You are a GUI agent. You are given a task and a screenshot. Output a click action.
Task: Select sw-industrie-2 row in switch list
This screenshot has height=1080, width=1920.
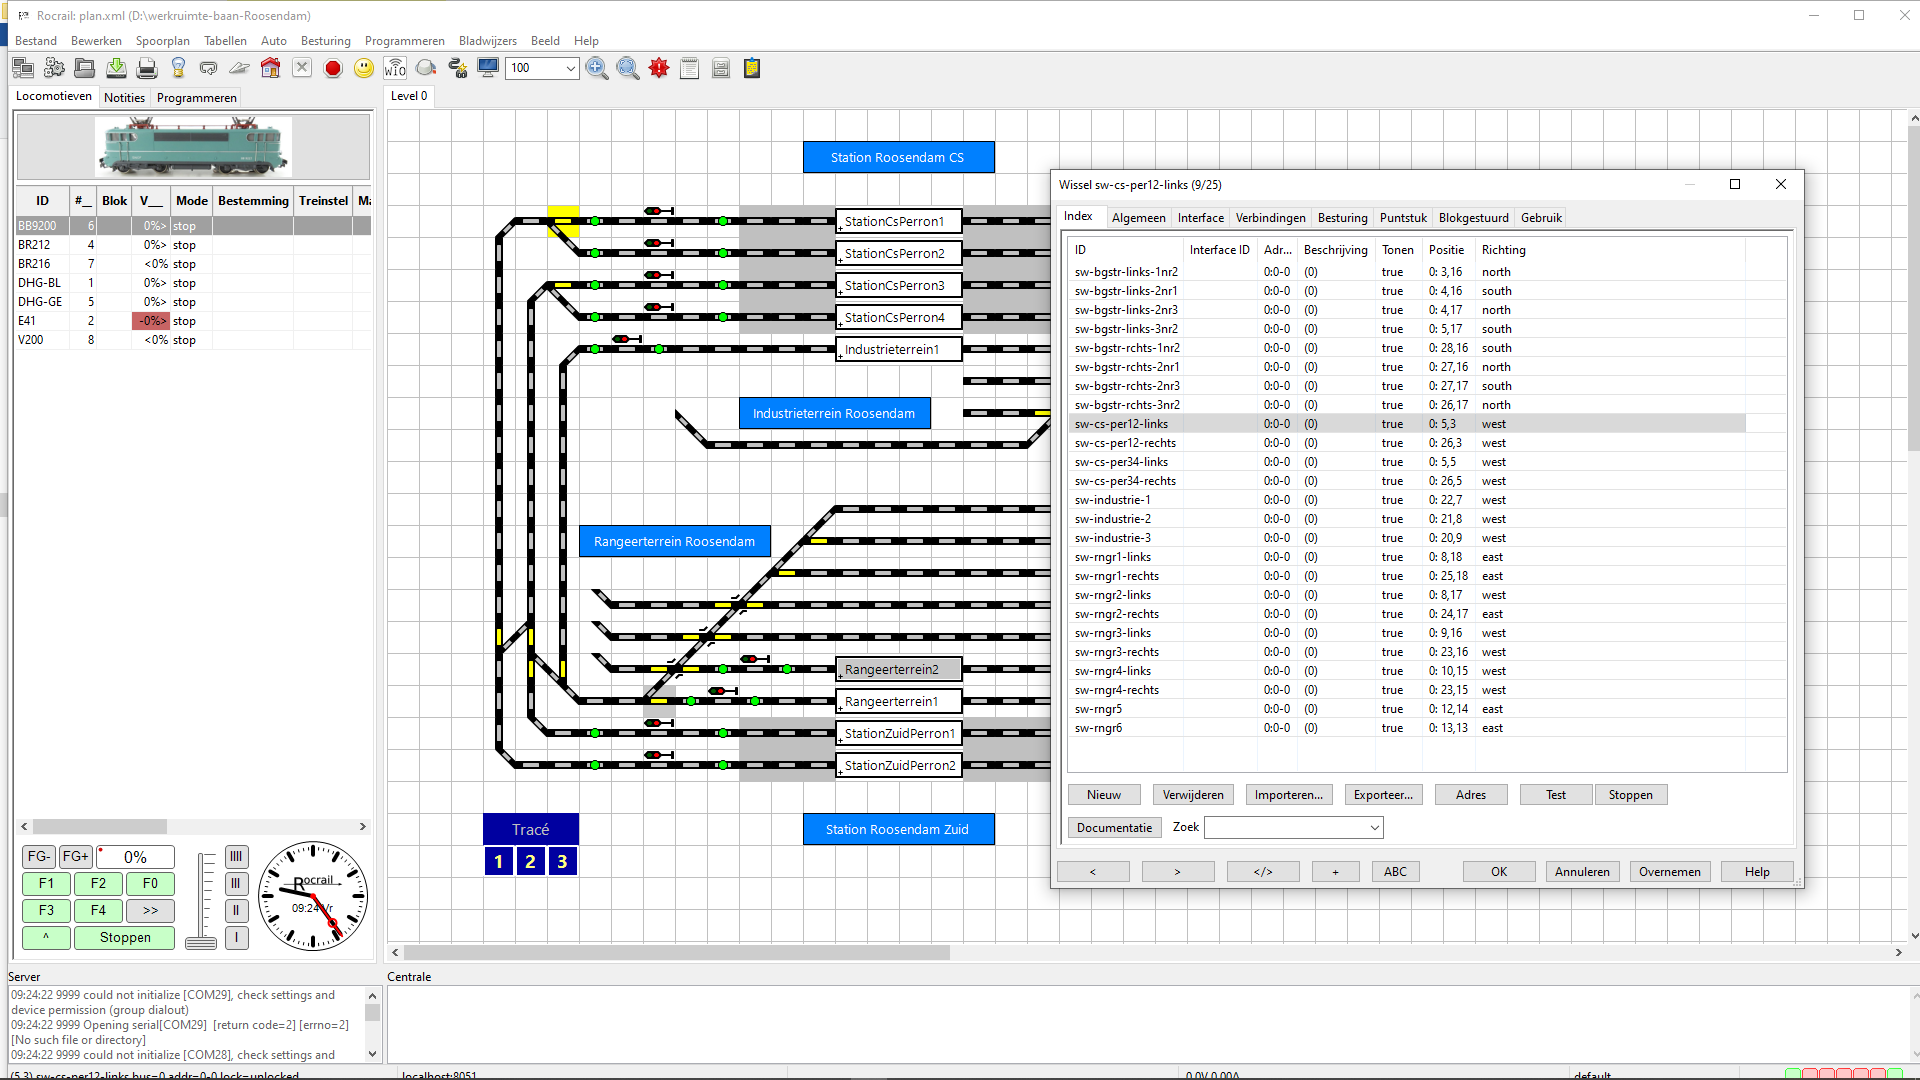1112,519
